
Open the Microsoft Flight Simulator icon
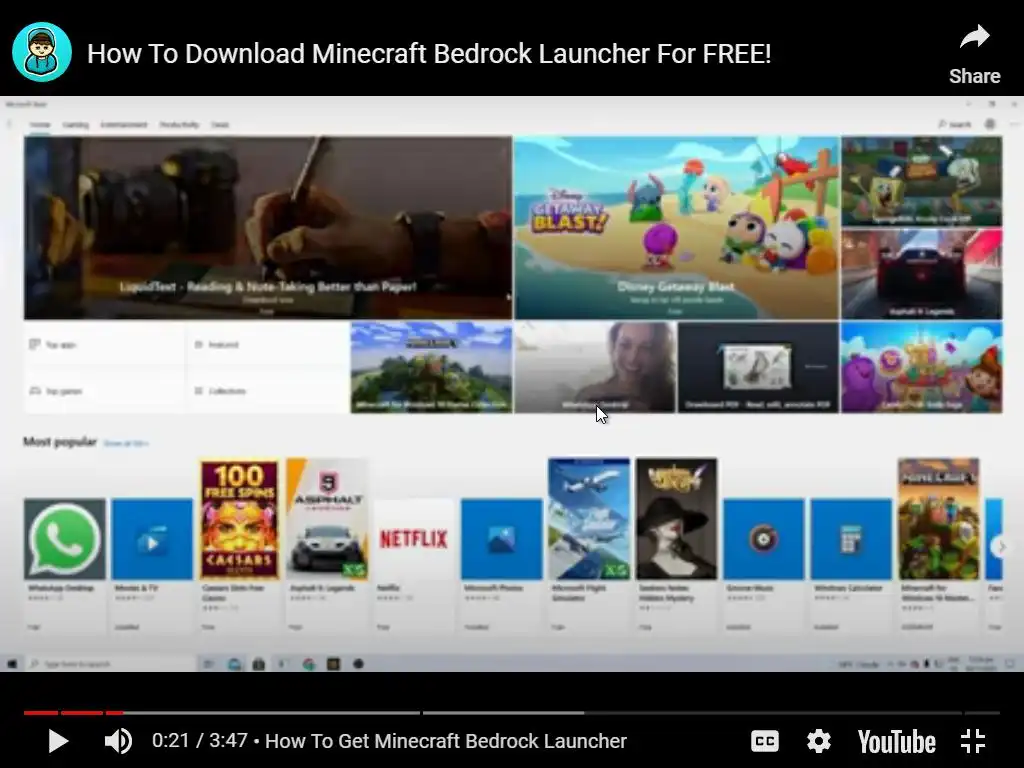click(x=589, y=519)
